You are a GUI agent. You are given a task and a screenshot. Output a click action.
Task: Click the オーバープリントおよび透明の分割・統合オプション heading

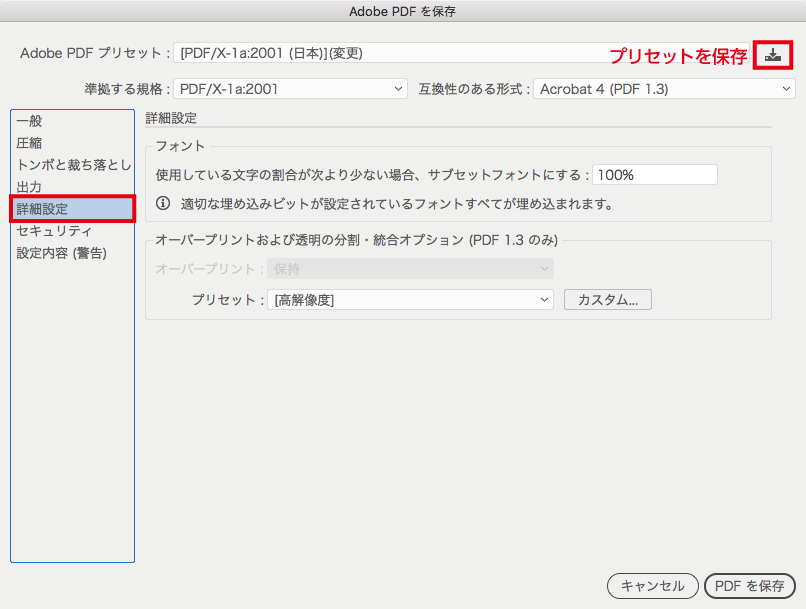coord(357,240)
